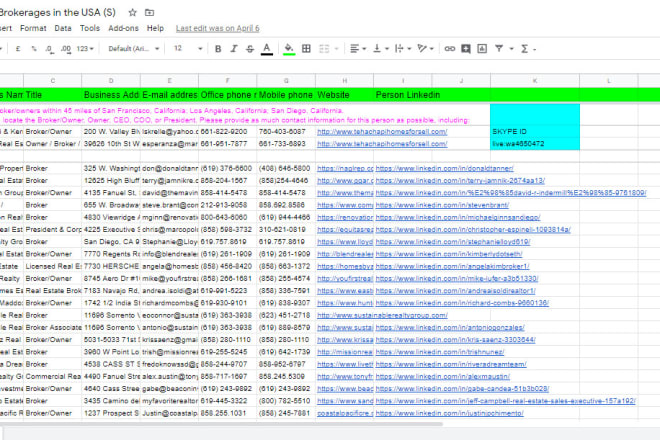Screen dimensions: 660x440
Task: Select column H header
Action: pyautogui.click(x=344, y=80)
